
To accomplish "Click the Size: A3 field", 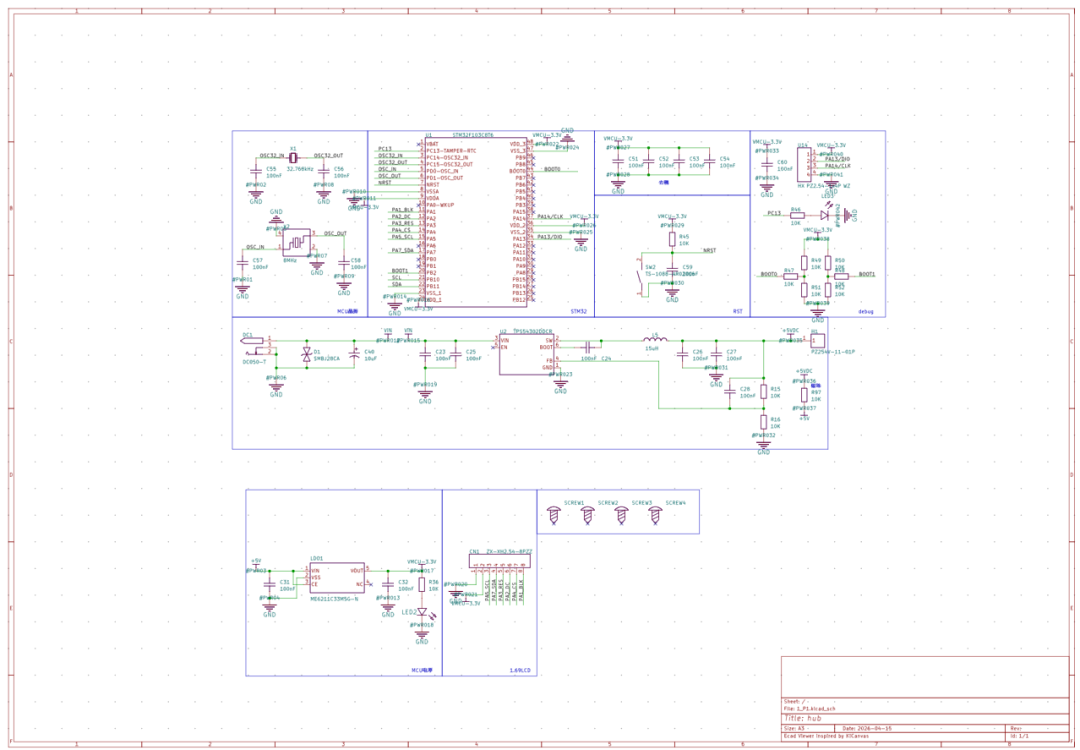I will (794, 728).
